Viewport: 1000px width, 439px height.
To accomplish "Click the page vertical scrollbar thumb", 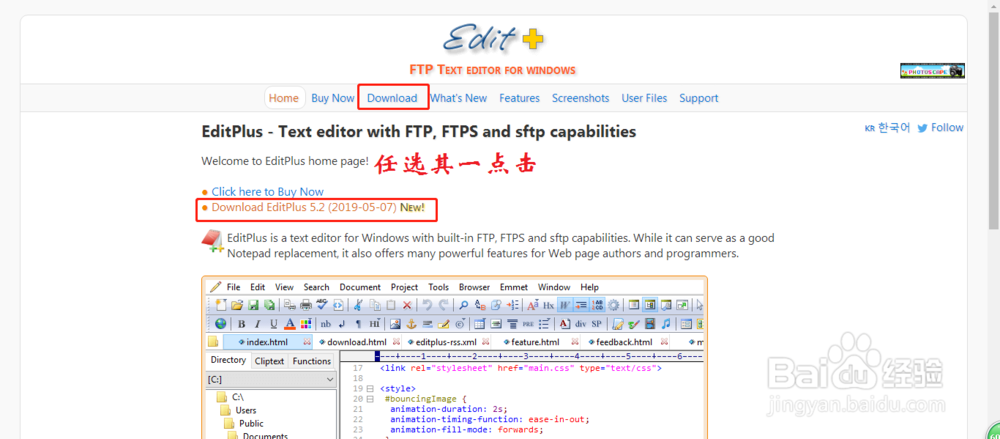I will (x=994, y=121).
